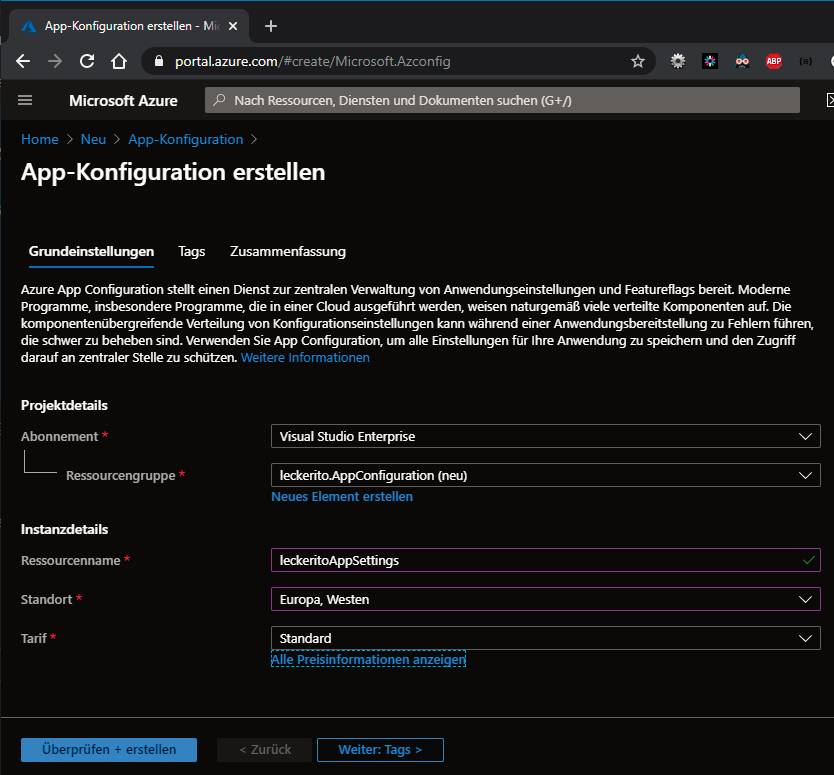Focus the portal.azure.com address bar
This screenshot has height=775, width=834.
pyautogui.click(x=399, y=61)
